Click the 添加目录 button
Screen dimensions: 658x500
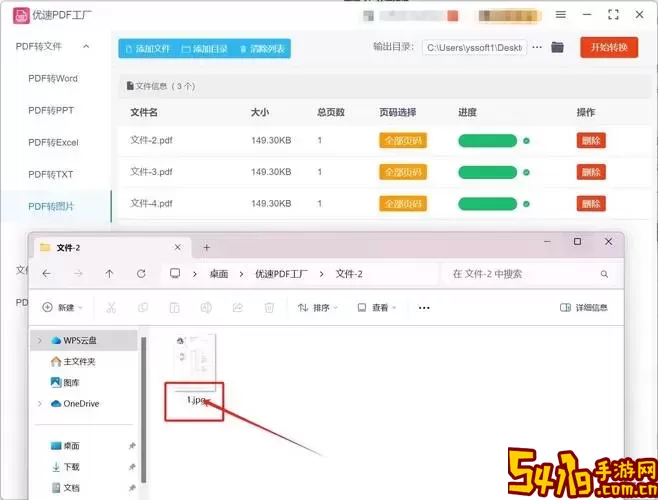(x=205, y=49)
